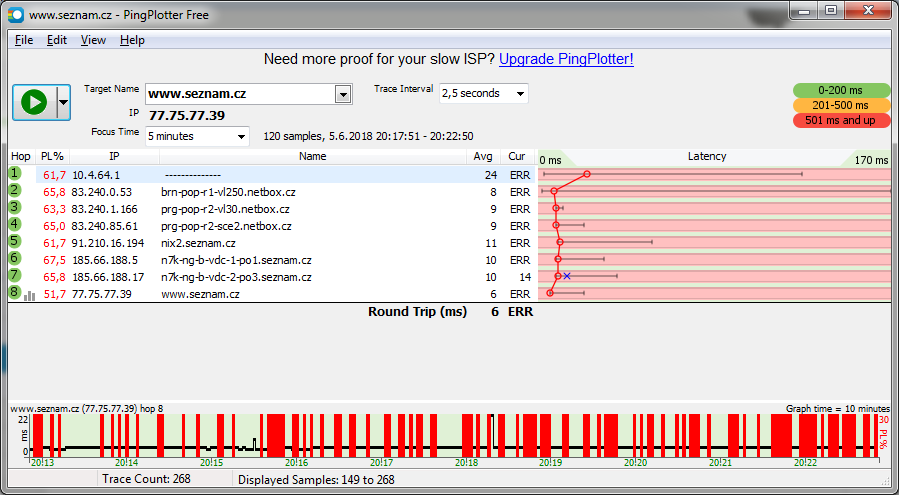This screenshot has height=495, width=899.
Task: Click the green play trace button
Action: tap(34, 102)
